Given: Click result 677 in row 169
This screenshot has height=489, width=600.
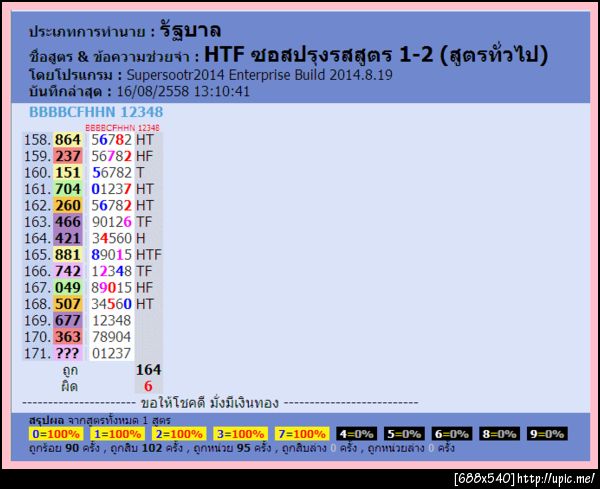Looking at the screenshot, I should [68, 321].
